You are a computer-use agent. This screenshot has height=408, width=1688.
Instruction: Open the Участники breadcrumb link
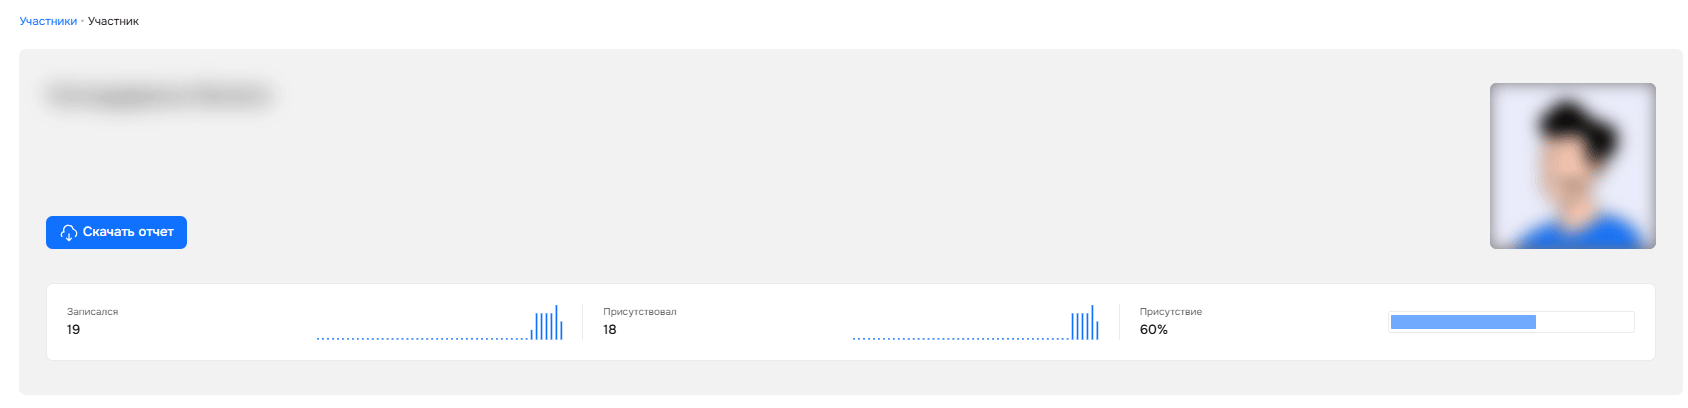pos(48,21)
